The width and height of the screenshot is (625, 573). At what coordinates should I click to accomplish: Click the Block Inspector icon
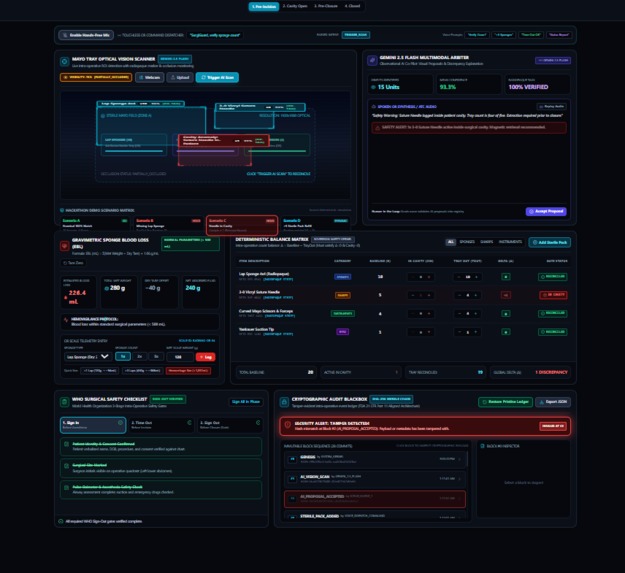point(482,446)
